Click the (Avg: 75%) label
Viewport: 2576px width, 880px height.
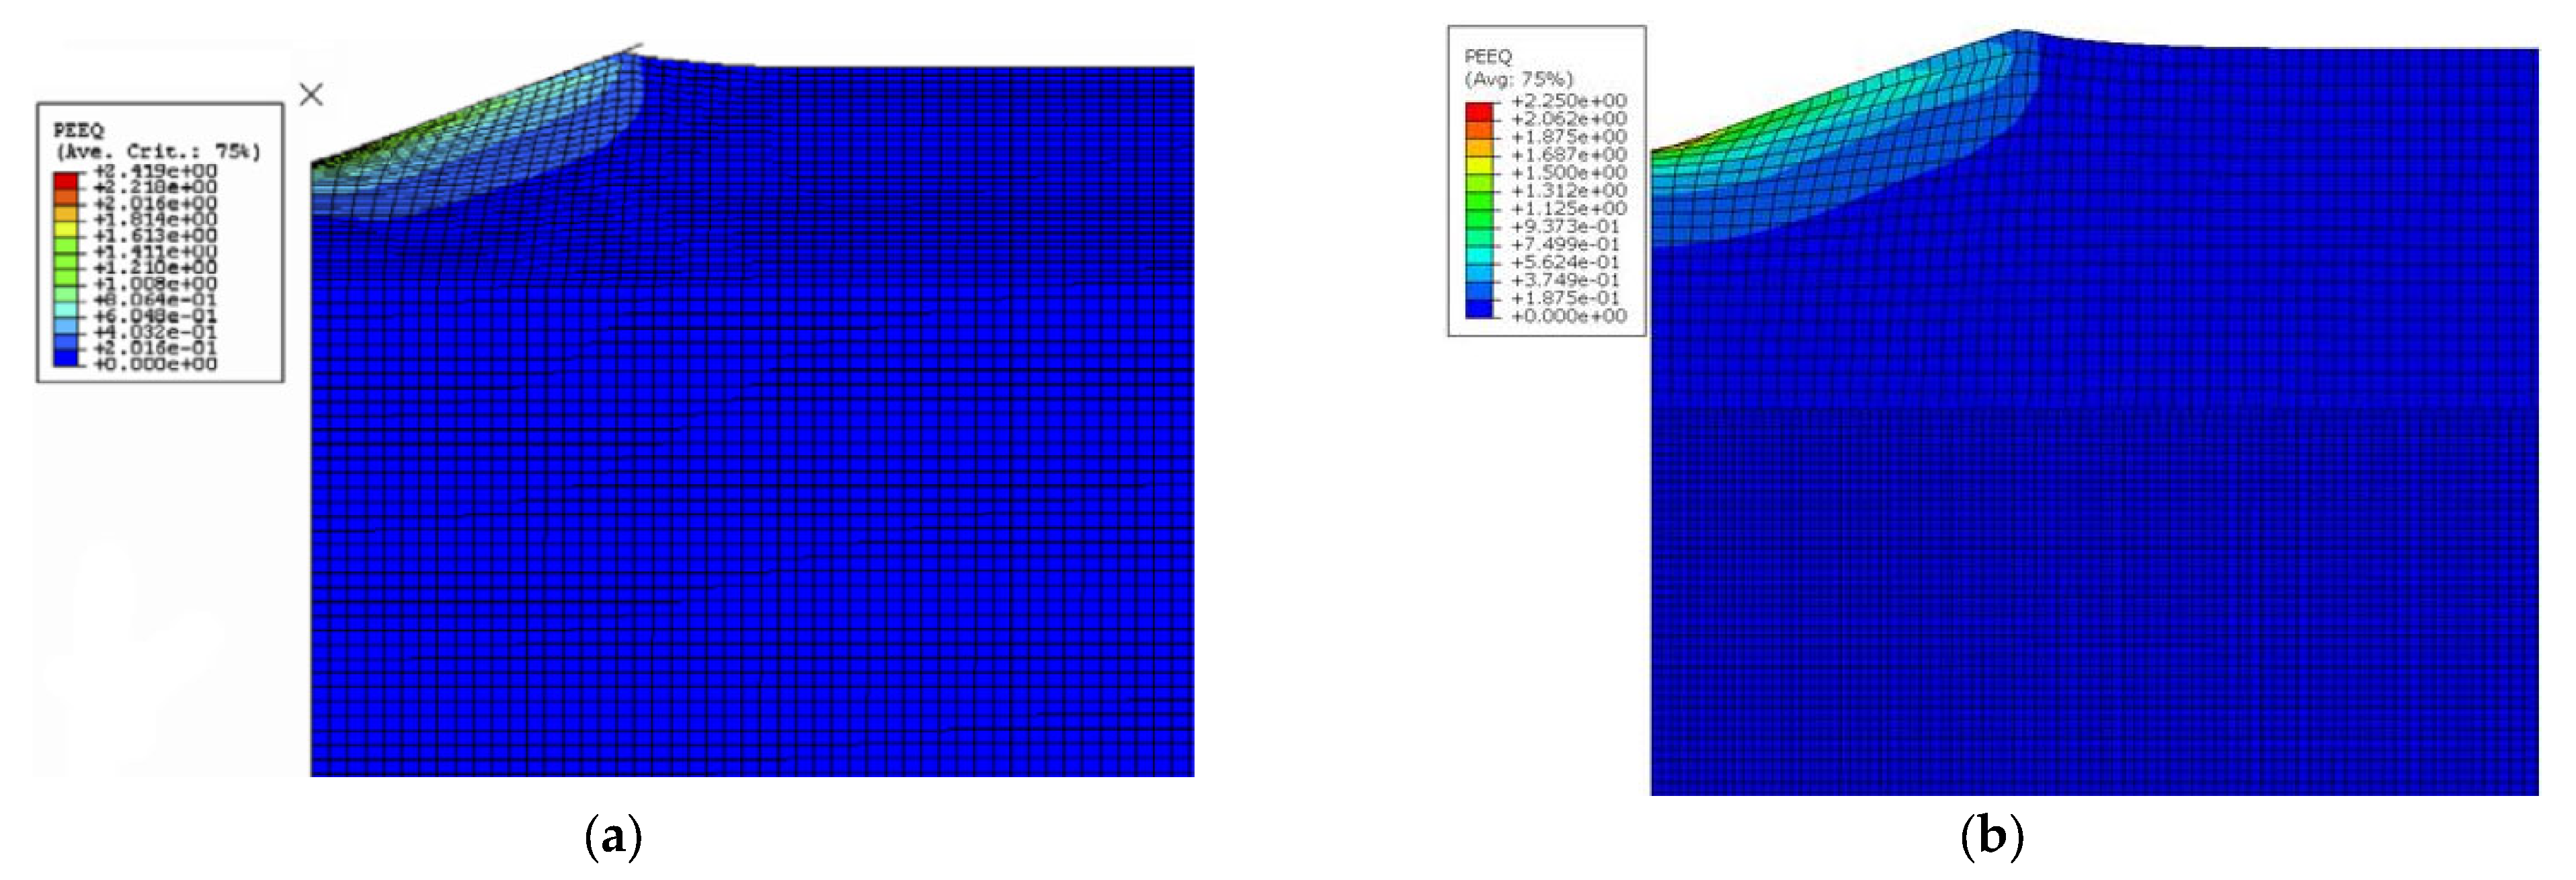coord(1518,79)
